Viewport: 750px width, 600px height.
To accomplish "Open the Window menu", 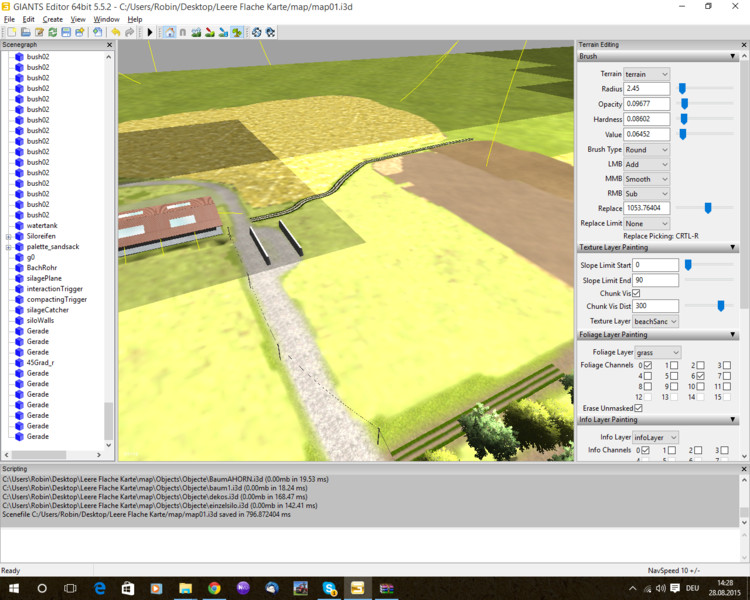I will pos(106,19).
